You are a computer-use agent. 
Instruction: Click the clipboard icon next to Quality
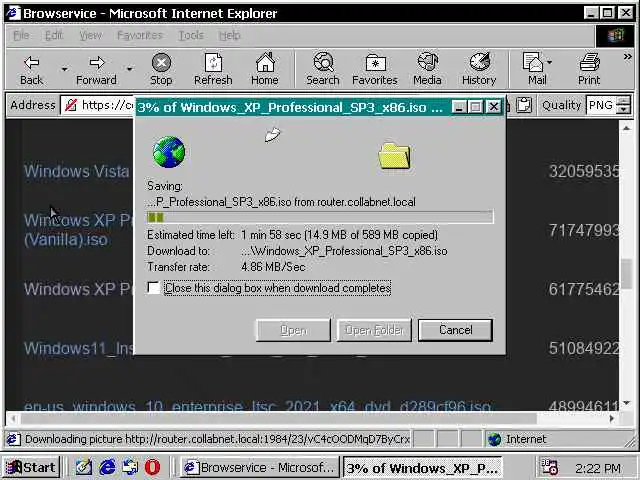click(524, 105)
